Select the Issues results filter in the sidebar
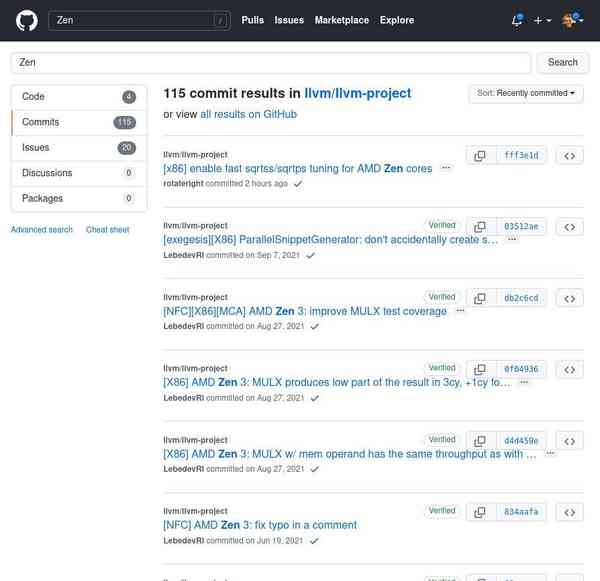The width and height of the screenshot is (600, 581). [79, 148]
